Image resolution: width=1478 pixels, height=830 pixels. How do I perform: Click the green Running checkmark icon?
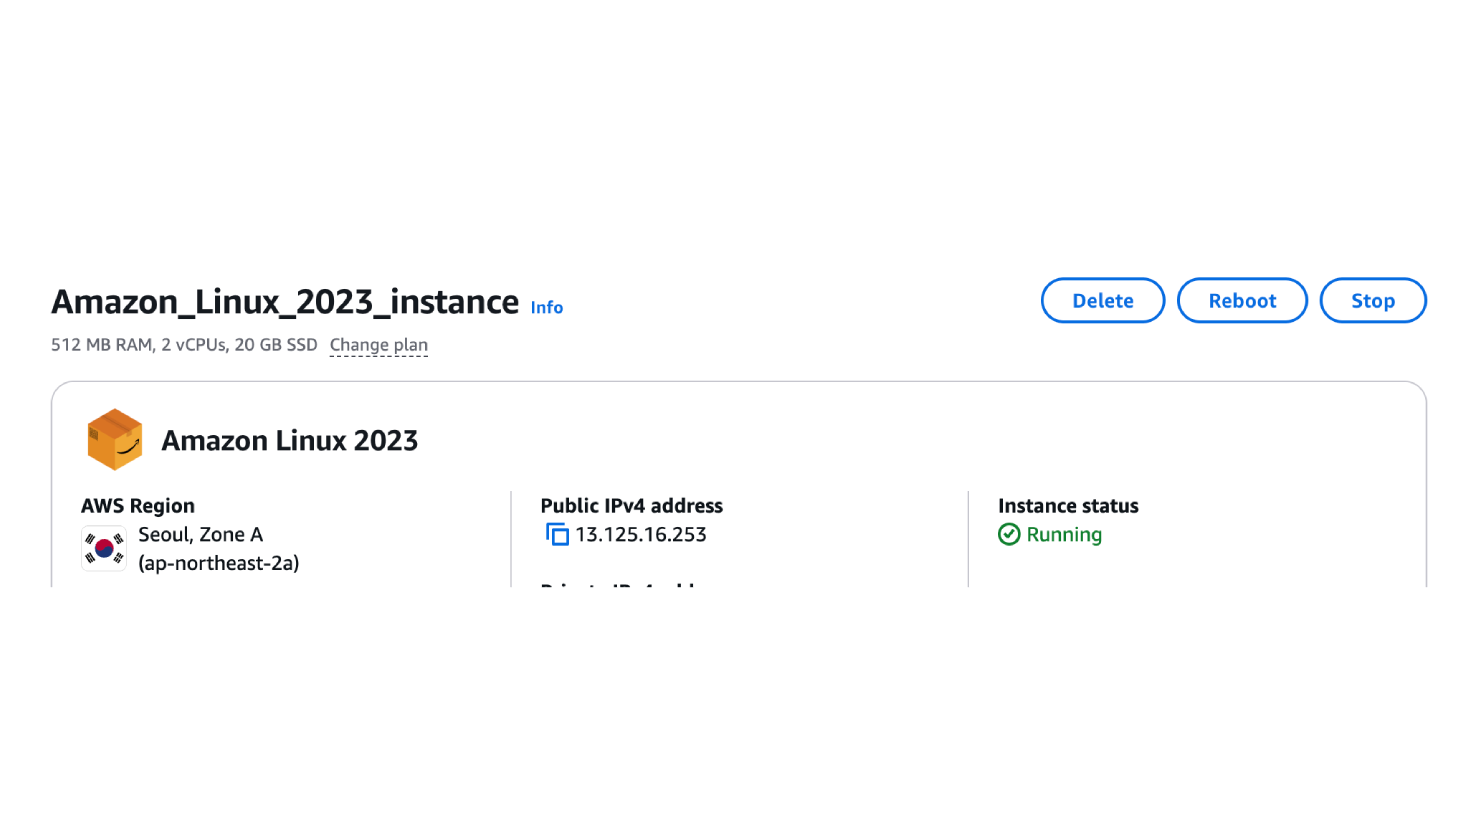point(1009,535)
